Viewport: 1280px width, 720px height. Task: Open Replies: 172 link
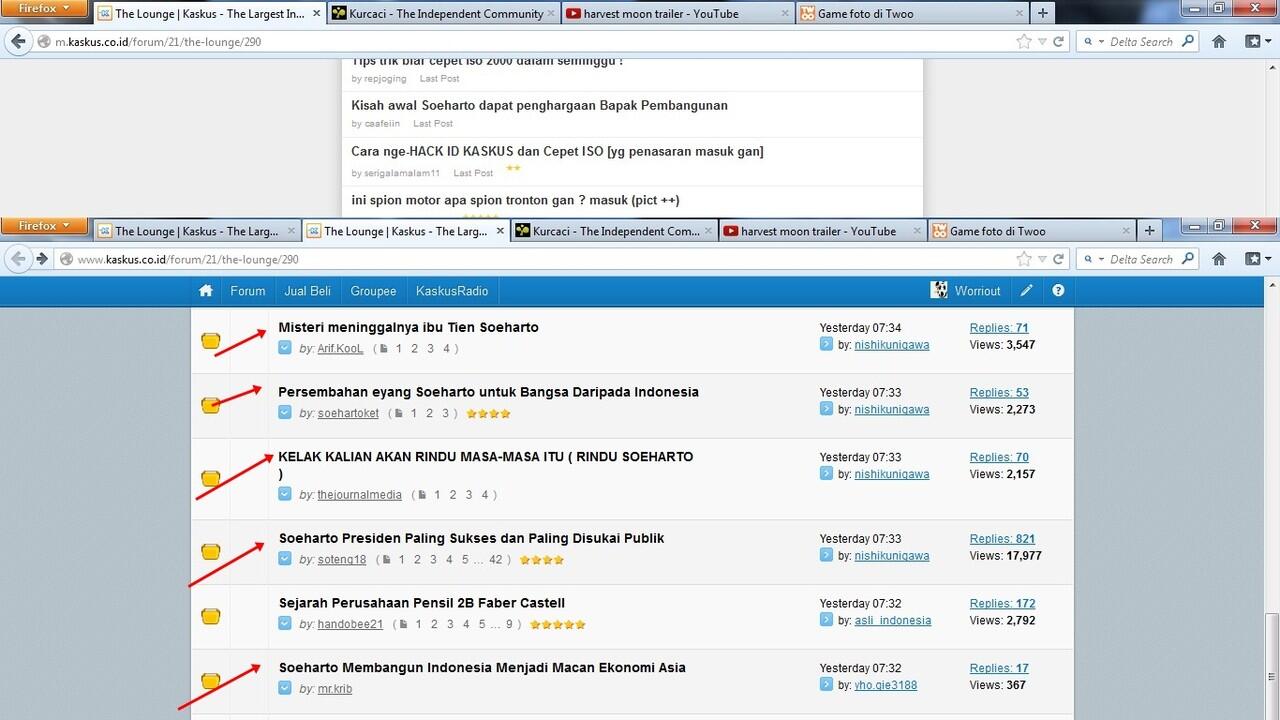click(1002, 604)
